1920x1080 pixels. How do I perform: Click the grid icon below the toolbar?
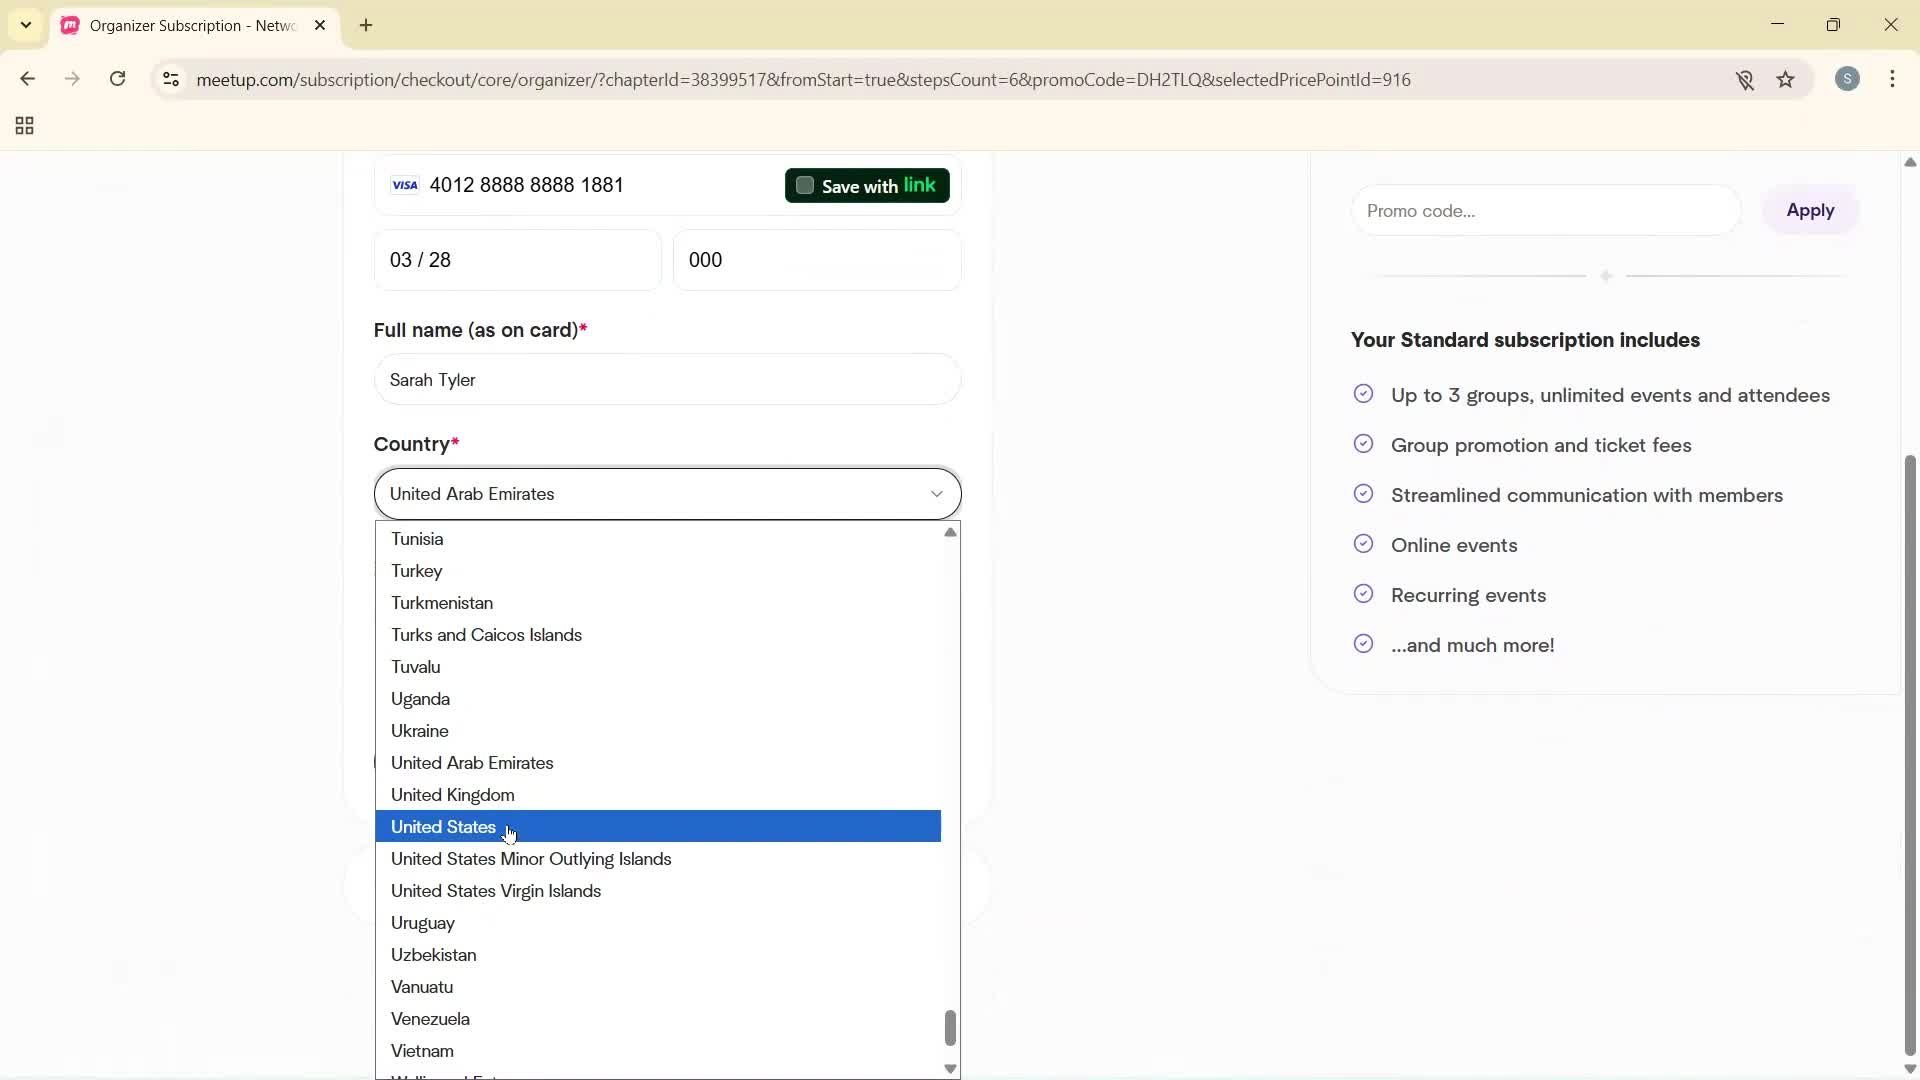tap(23, 125)
